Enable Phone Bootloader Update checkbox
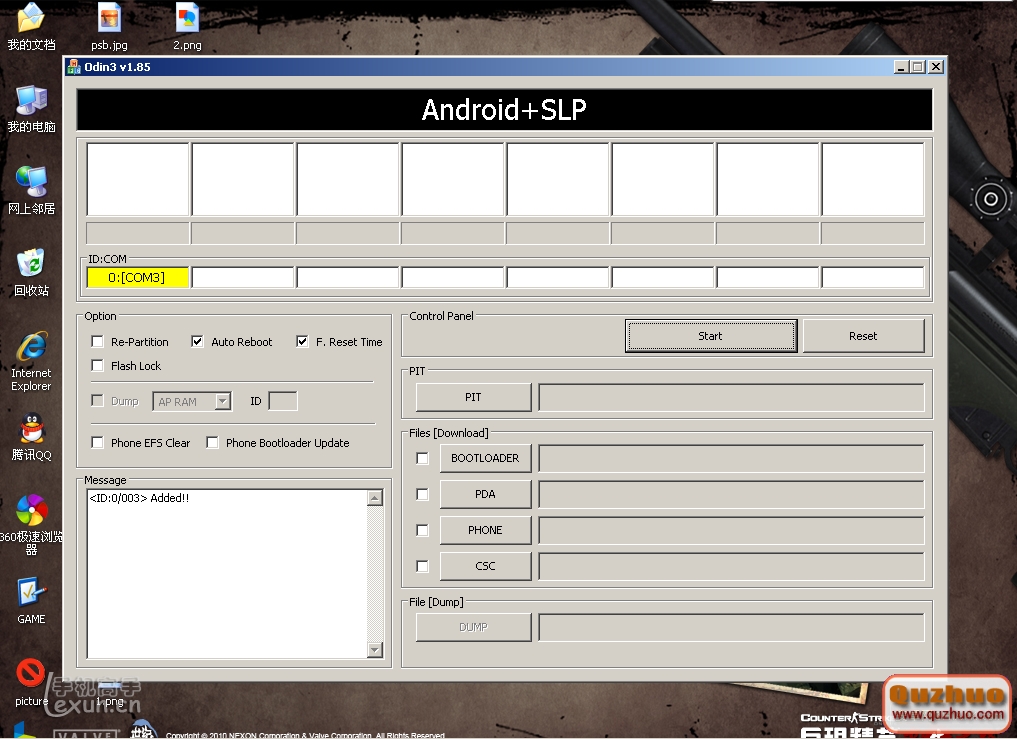This screenshot has height=739, width=1017. [213, 443]
